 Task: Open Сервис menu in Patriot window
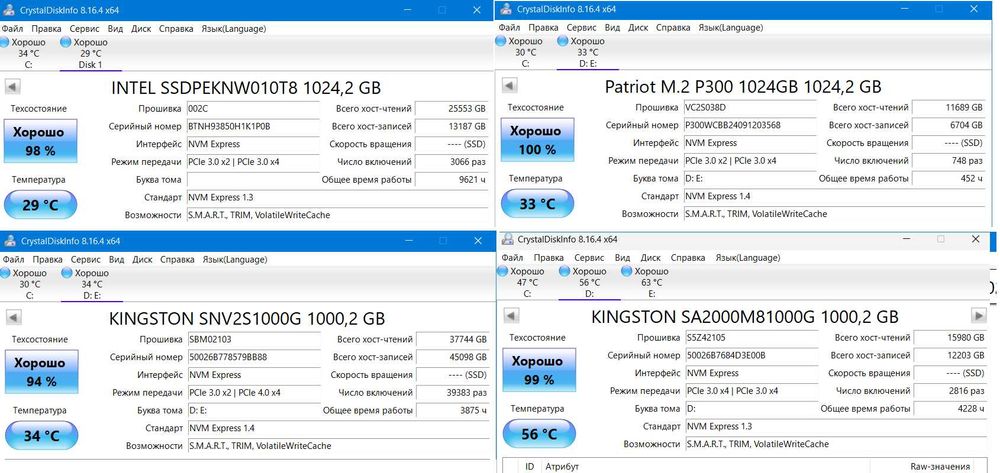(x=582, y=27)
